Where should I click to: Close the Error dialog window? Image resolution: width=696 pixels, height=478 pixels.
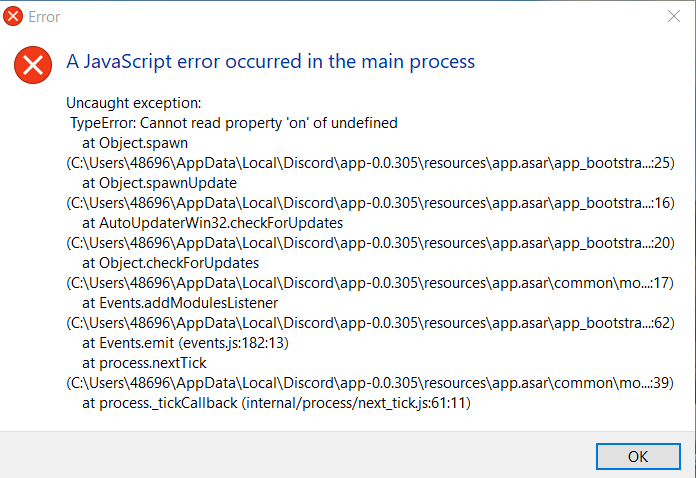pyautogui.click(x=674, y=16)
